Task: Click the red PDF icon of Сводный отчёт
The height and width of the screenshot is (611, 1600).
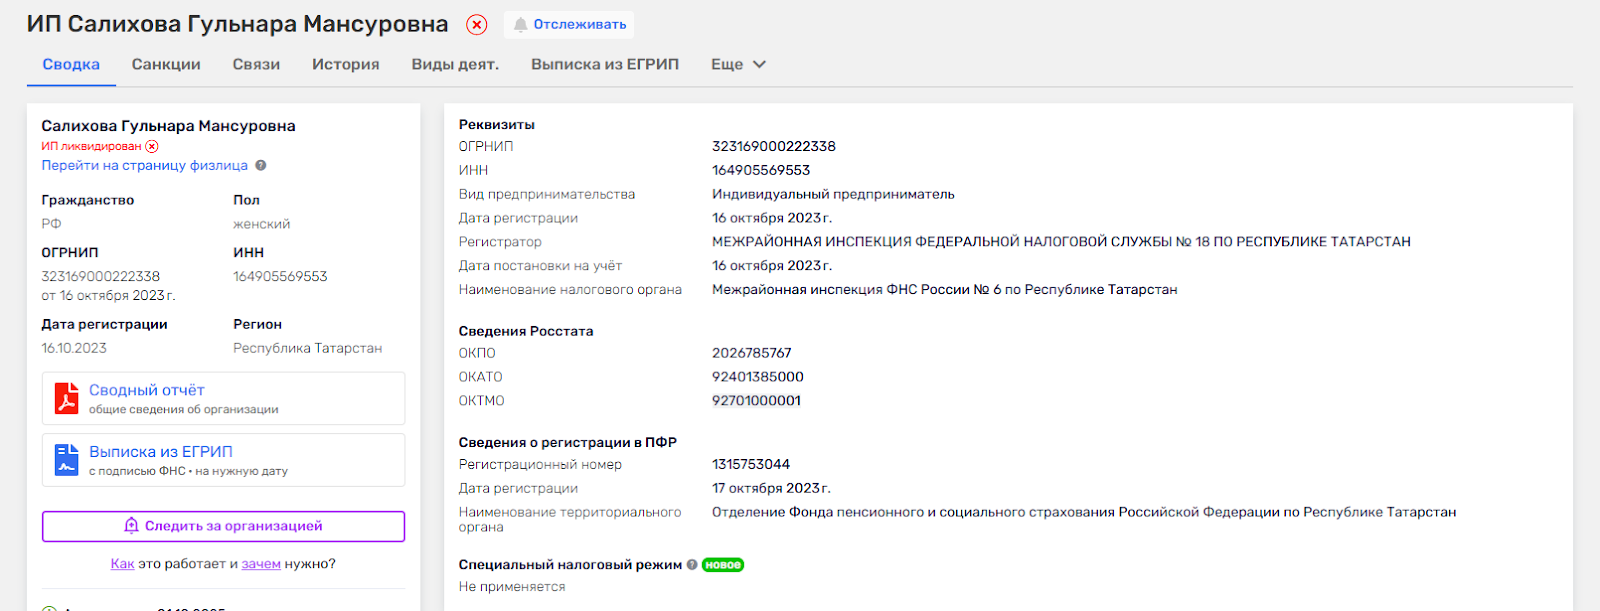Action: [x=66, y=398]
